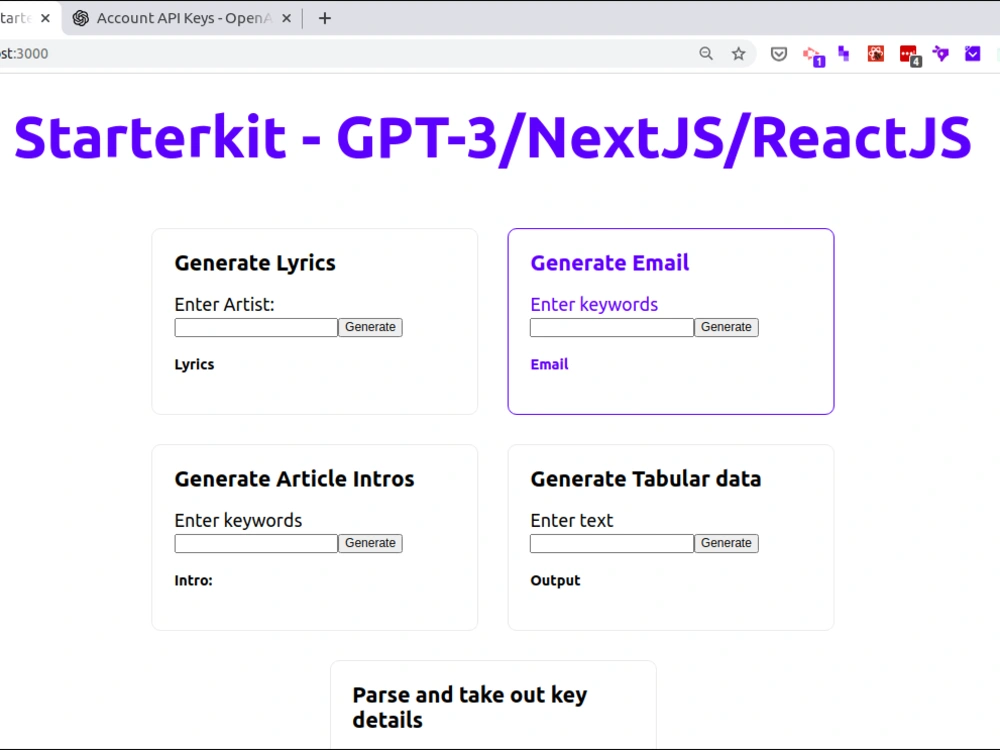This screenshot has height=750, width=1000.
Task: Click the red square extension icon
Action: (x=875, y=53)
